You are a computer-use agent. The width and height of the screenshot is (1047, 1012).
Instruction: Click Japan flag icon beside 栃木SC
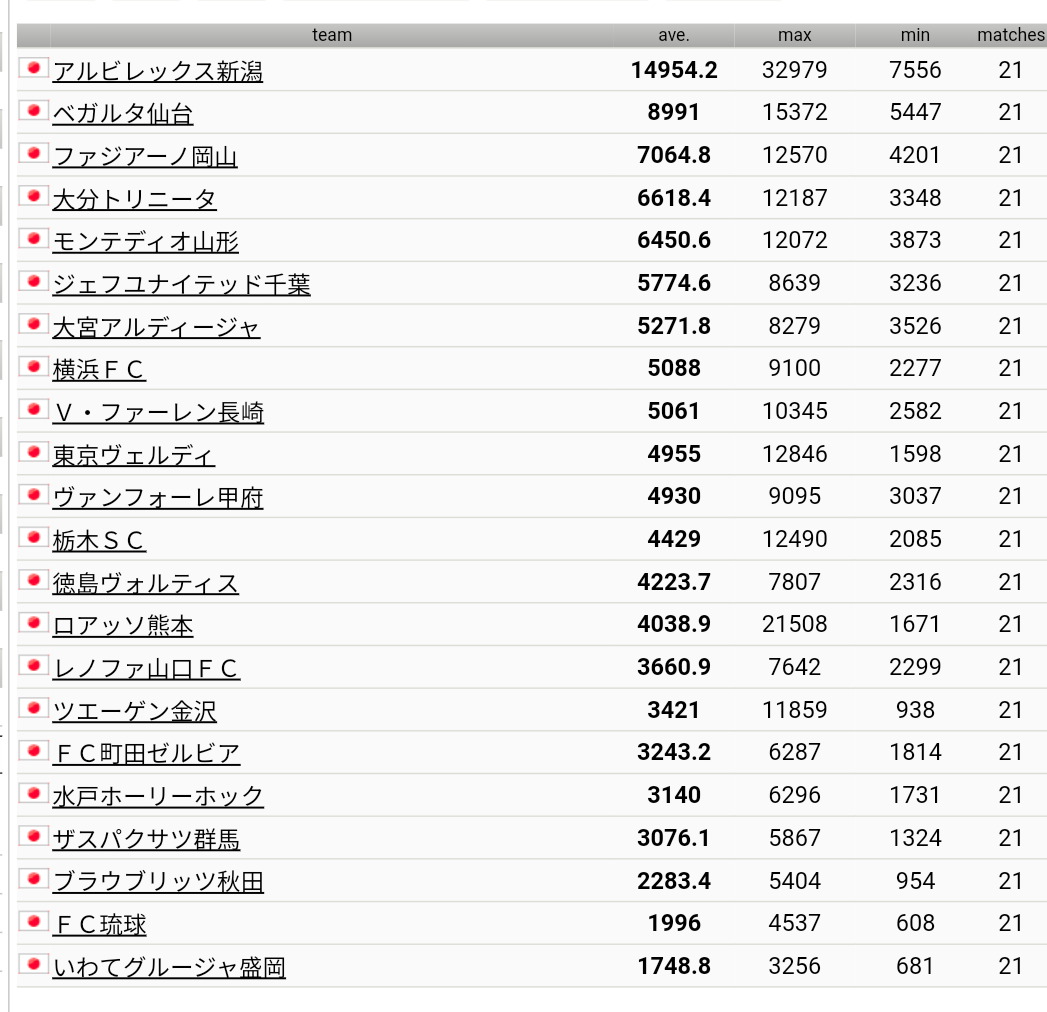coord(33,537)
